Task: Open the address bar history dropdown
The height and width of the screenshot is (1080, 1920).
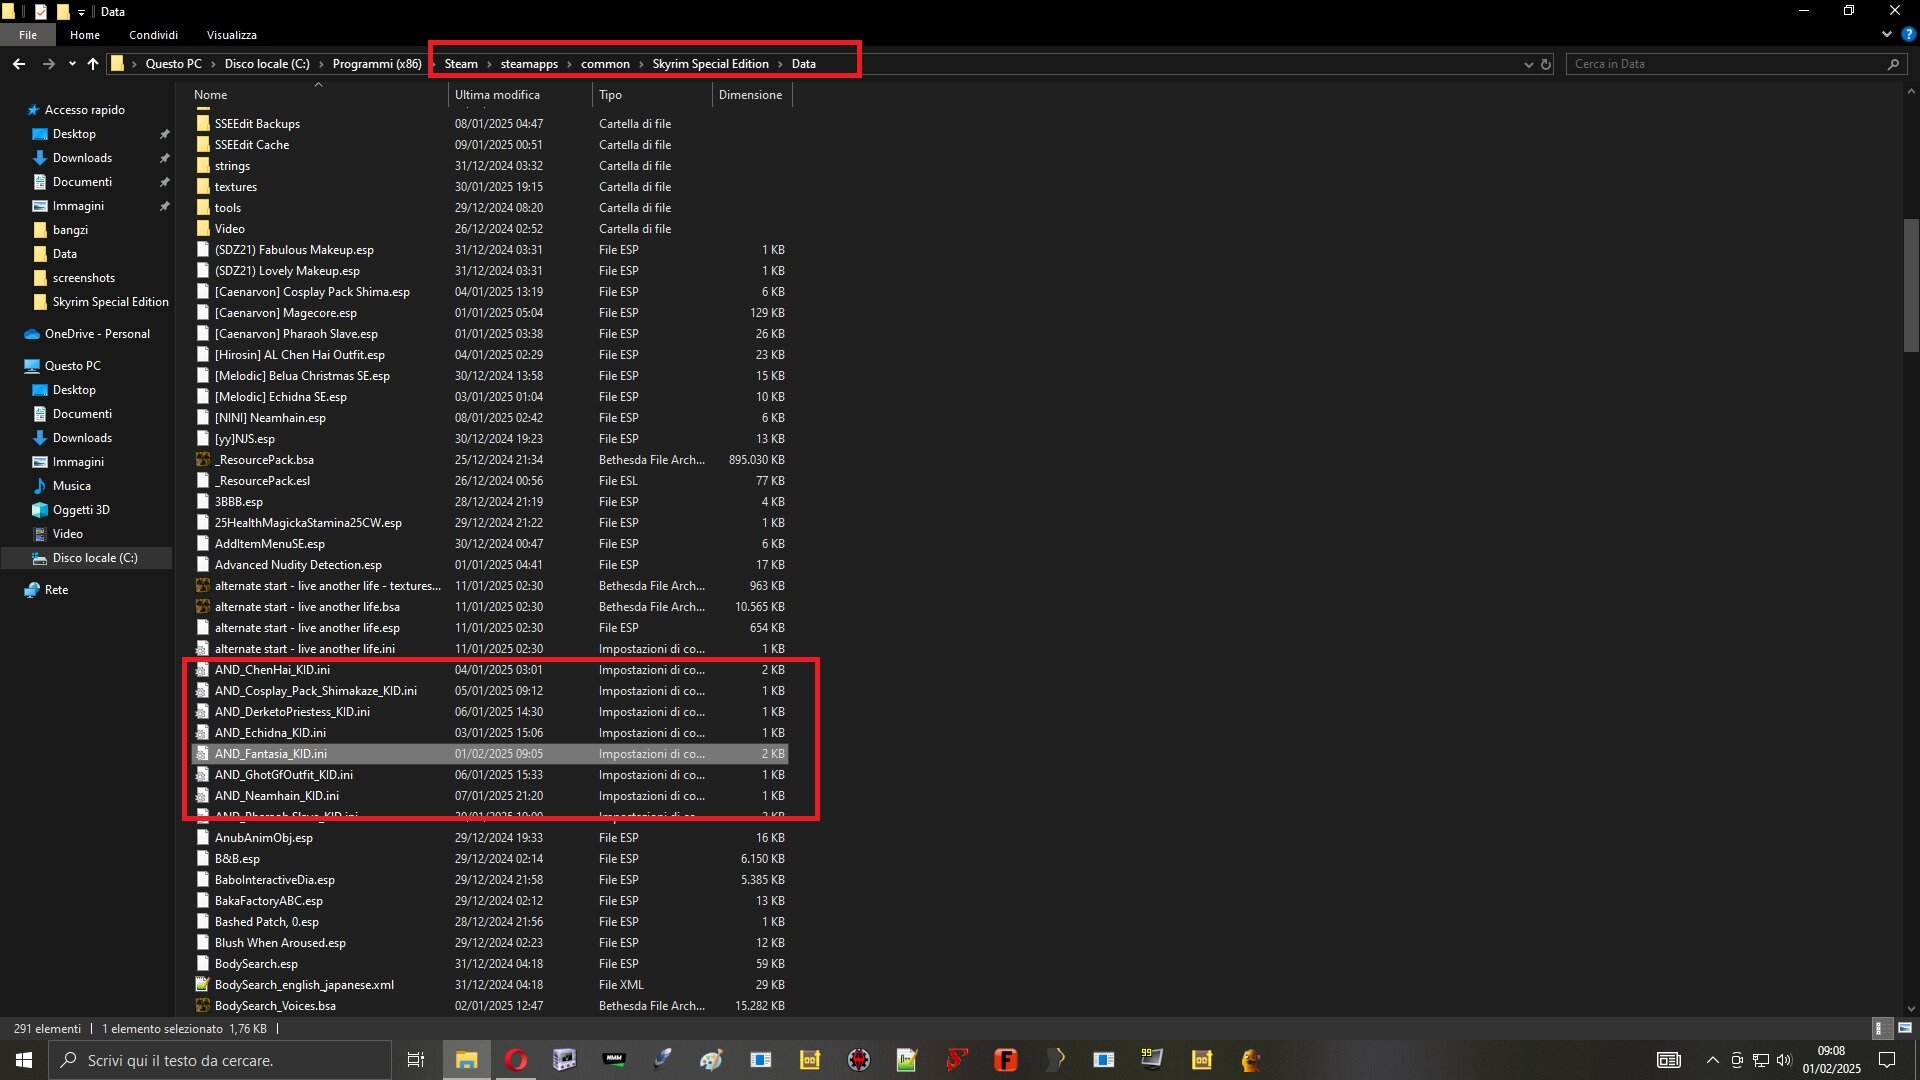Action: coord(1528,64)
